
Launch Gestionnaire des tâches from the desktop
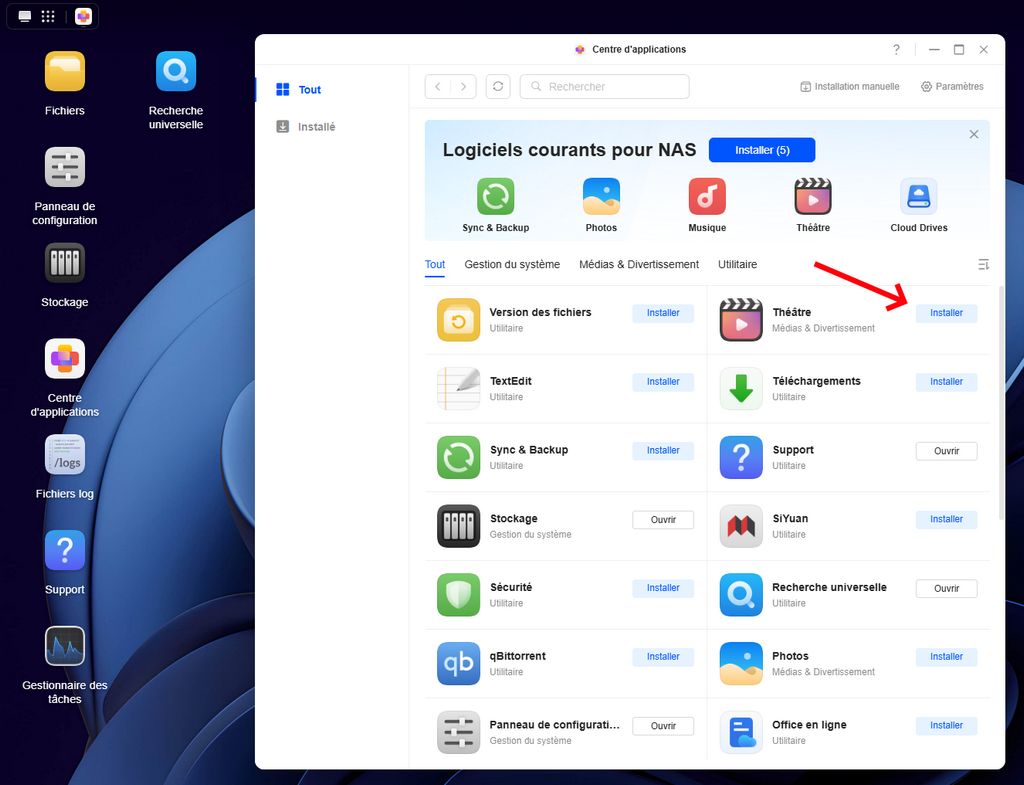pos(65,646)
